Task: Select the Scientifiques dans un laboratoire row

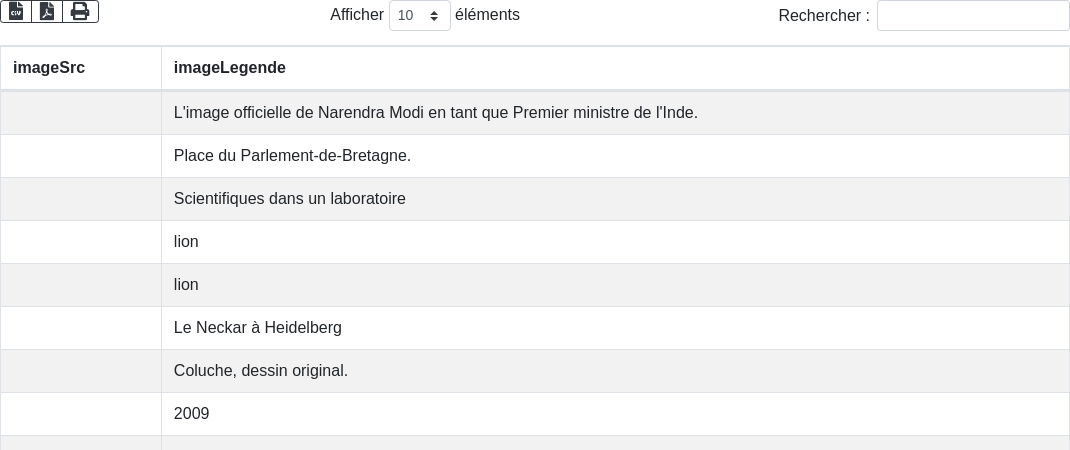Action: pos(535,199)
